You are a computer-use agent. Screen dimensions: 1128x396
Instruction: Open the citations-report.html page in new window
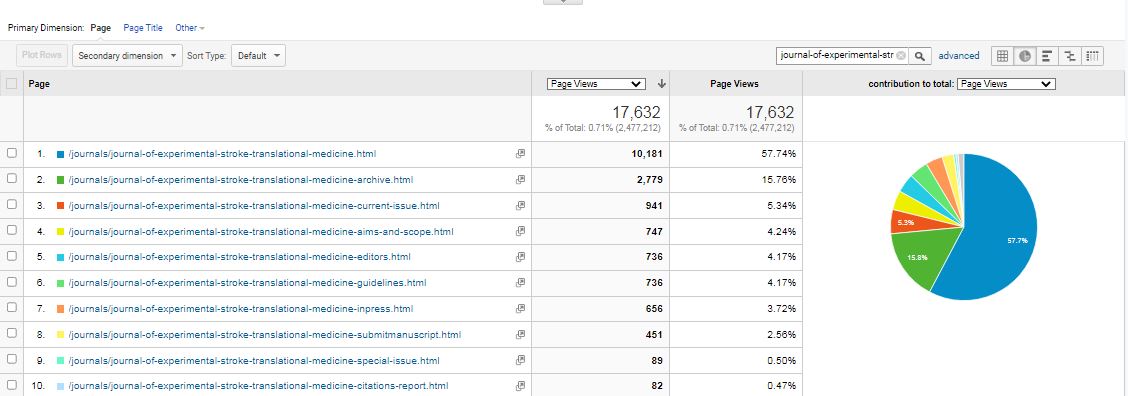click(520, 386)
